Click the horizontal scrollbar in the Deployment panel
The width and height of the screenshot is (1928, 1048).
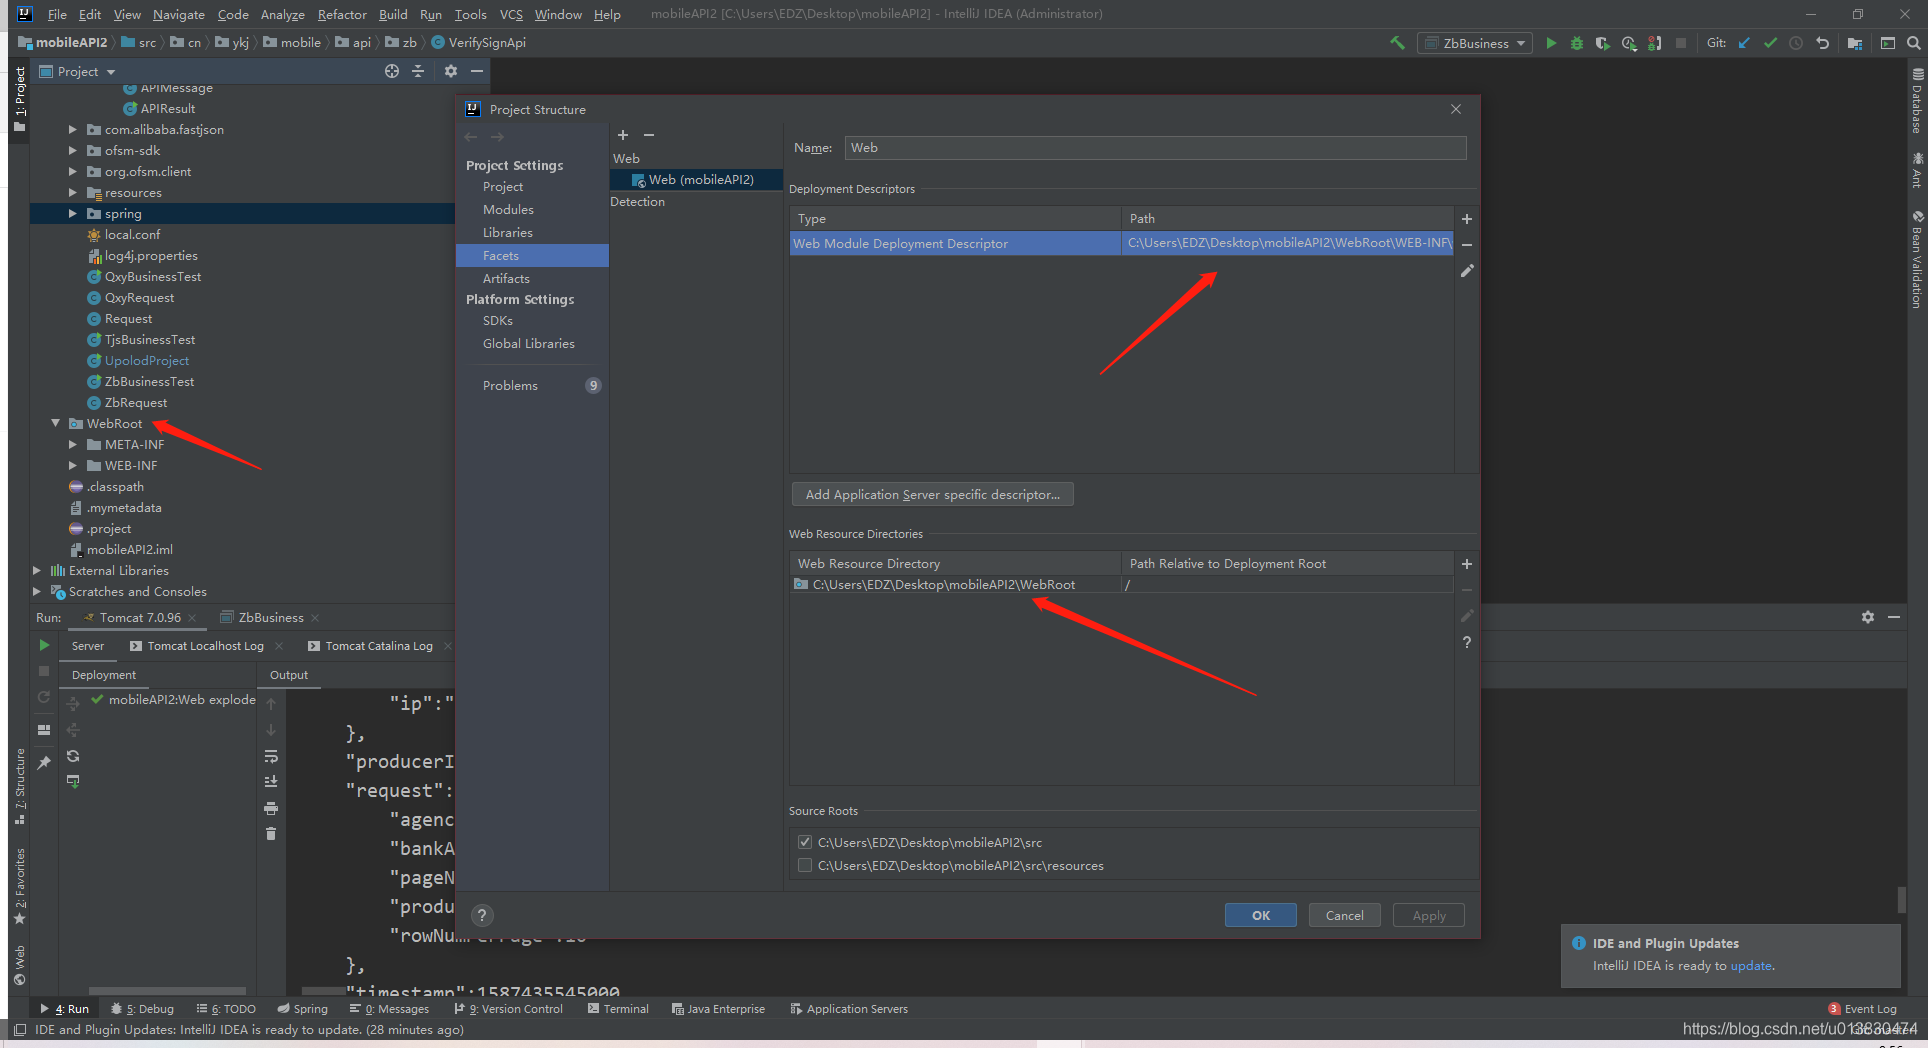click(167, 991)
